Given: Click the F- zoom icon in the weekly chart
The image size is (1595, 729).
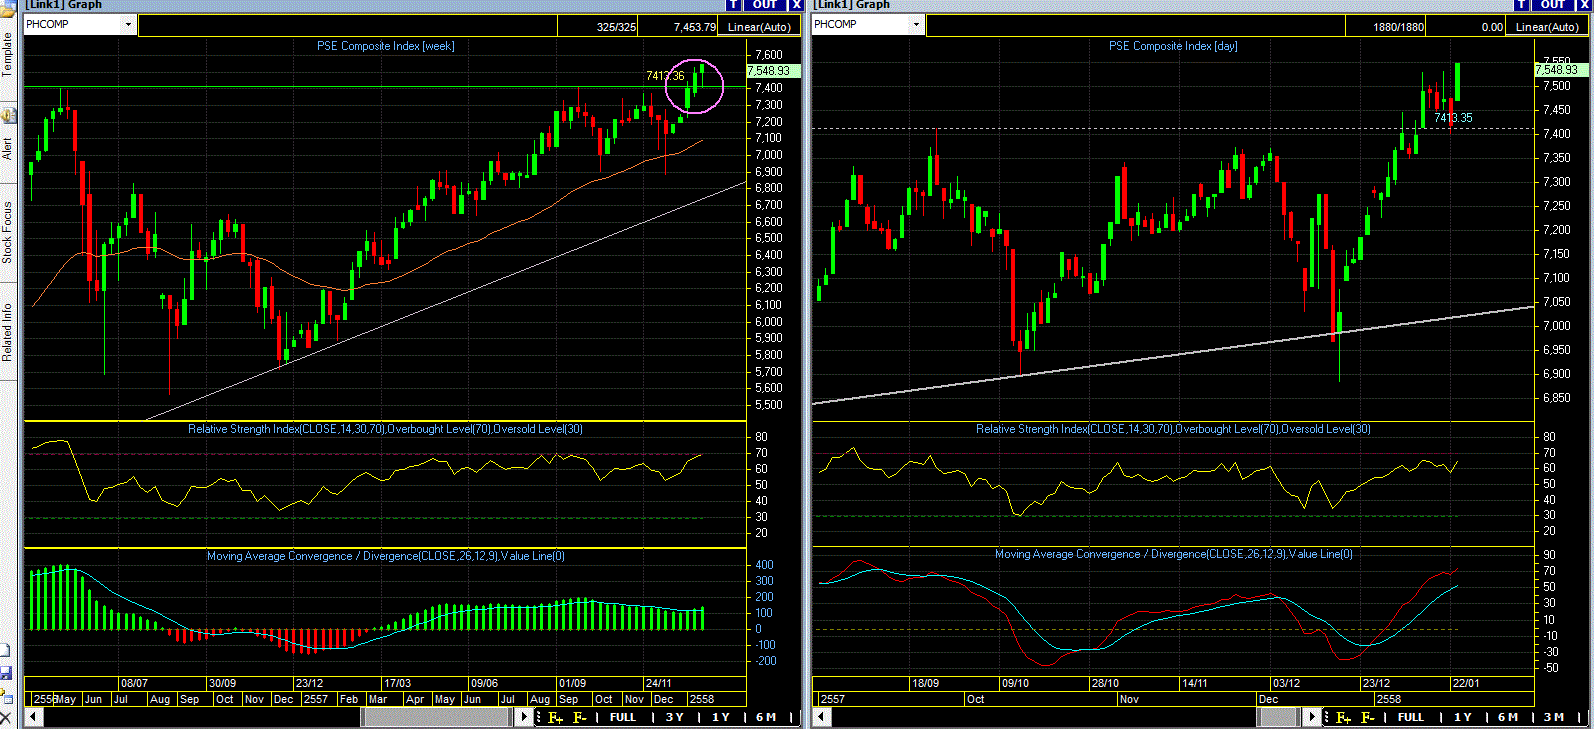Looking at the screenshot, I should pyautogui.click(x=580, y=717).
